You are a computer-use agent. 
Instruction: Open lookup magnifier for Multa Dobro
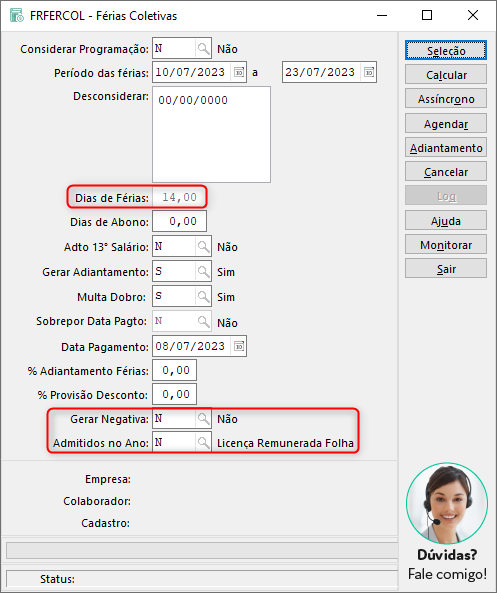203,296
